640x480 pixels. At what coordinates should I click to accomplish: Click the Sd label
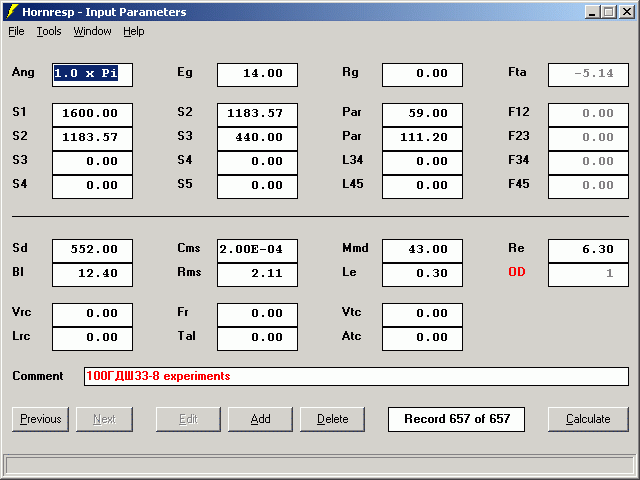coord(20,248)
